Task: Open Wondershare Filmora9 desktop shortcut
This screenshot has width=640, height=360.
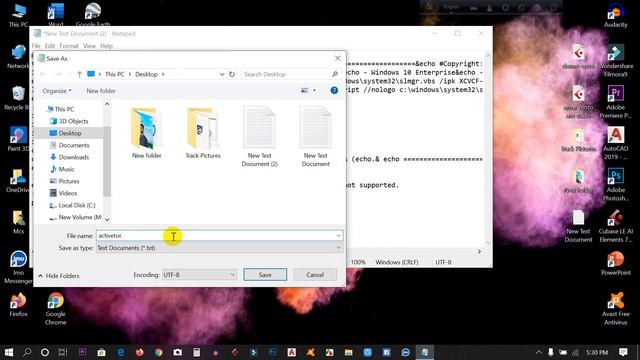Action: tap(616, 60)
